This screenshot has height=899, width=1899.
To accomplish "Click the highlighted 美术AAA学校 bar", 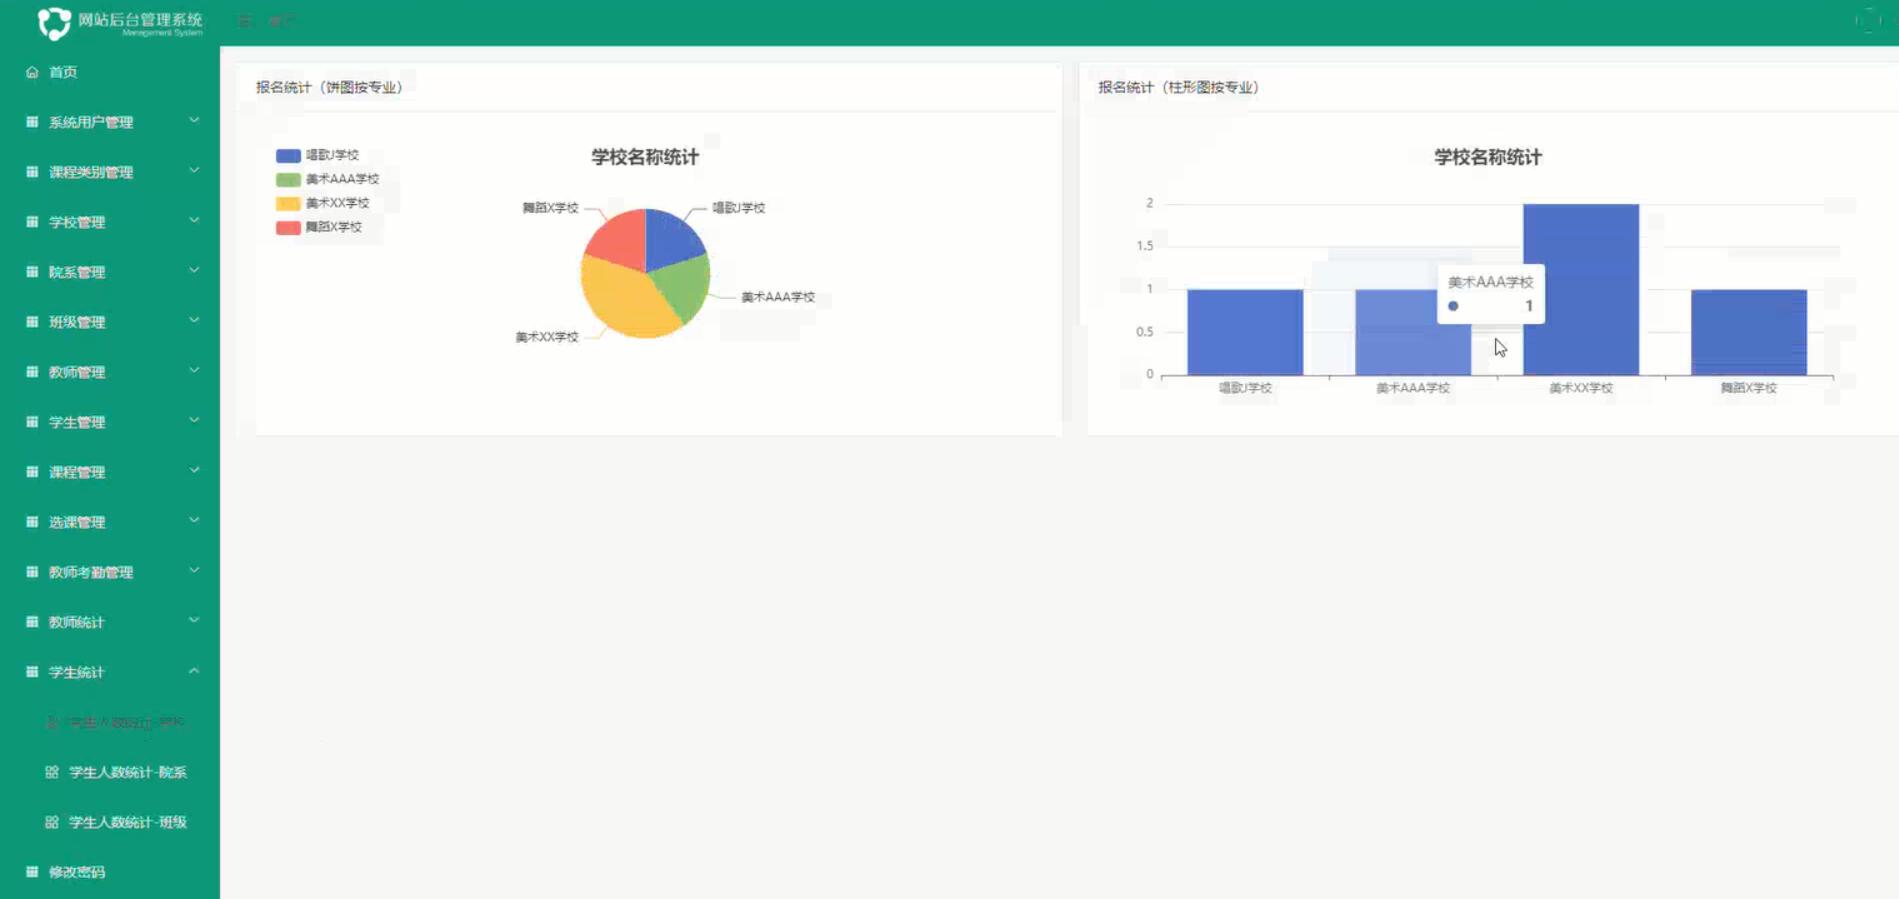I will point(1413,332).
